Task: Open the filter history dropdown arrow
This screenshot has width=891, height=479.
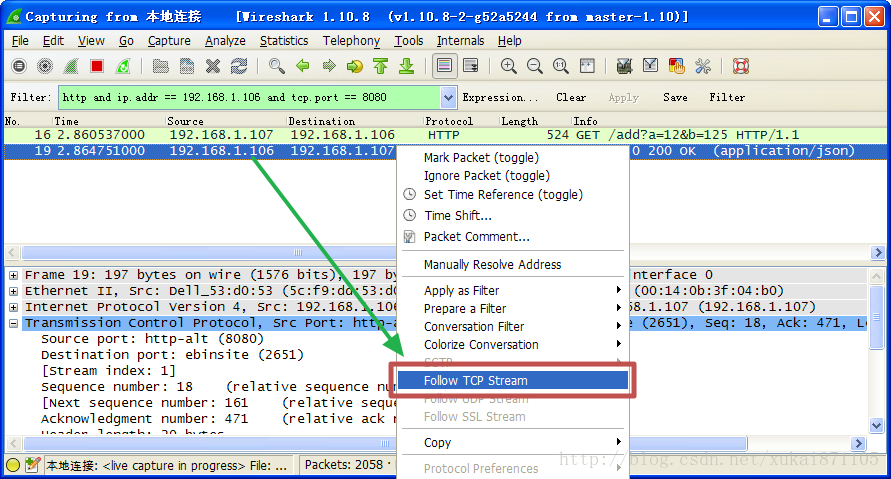Action: point(448,98)
